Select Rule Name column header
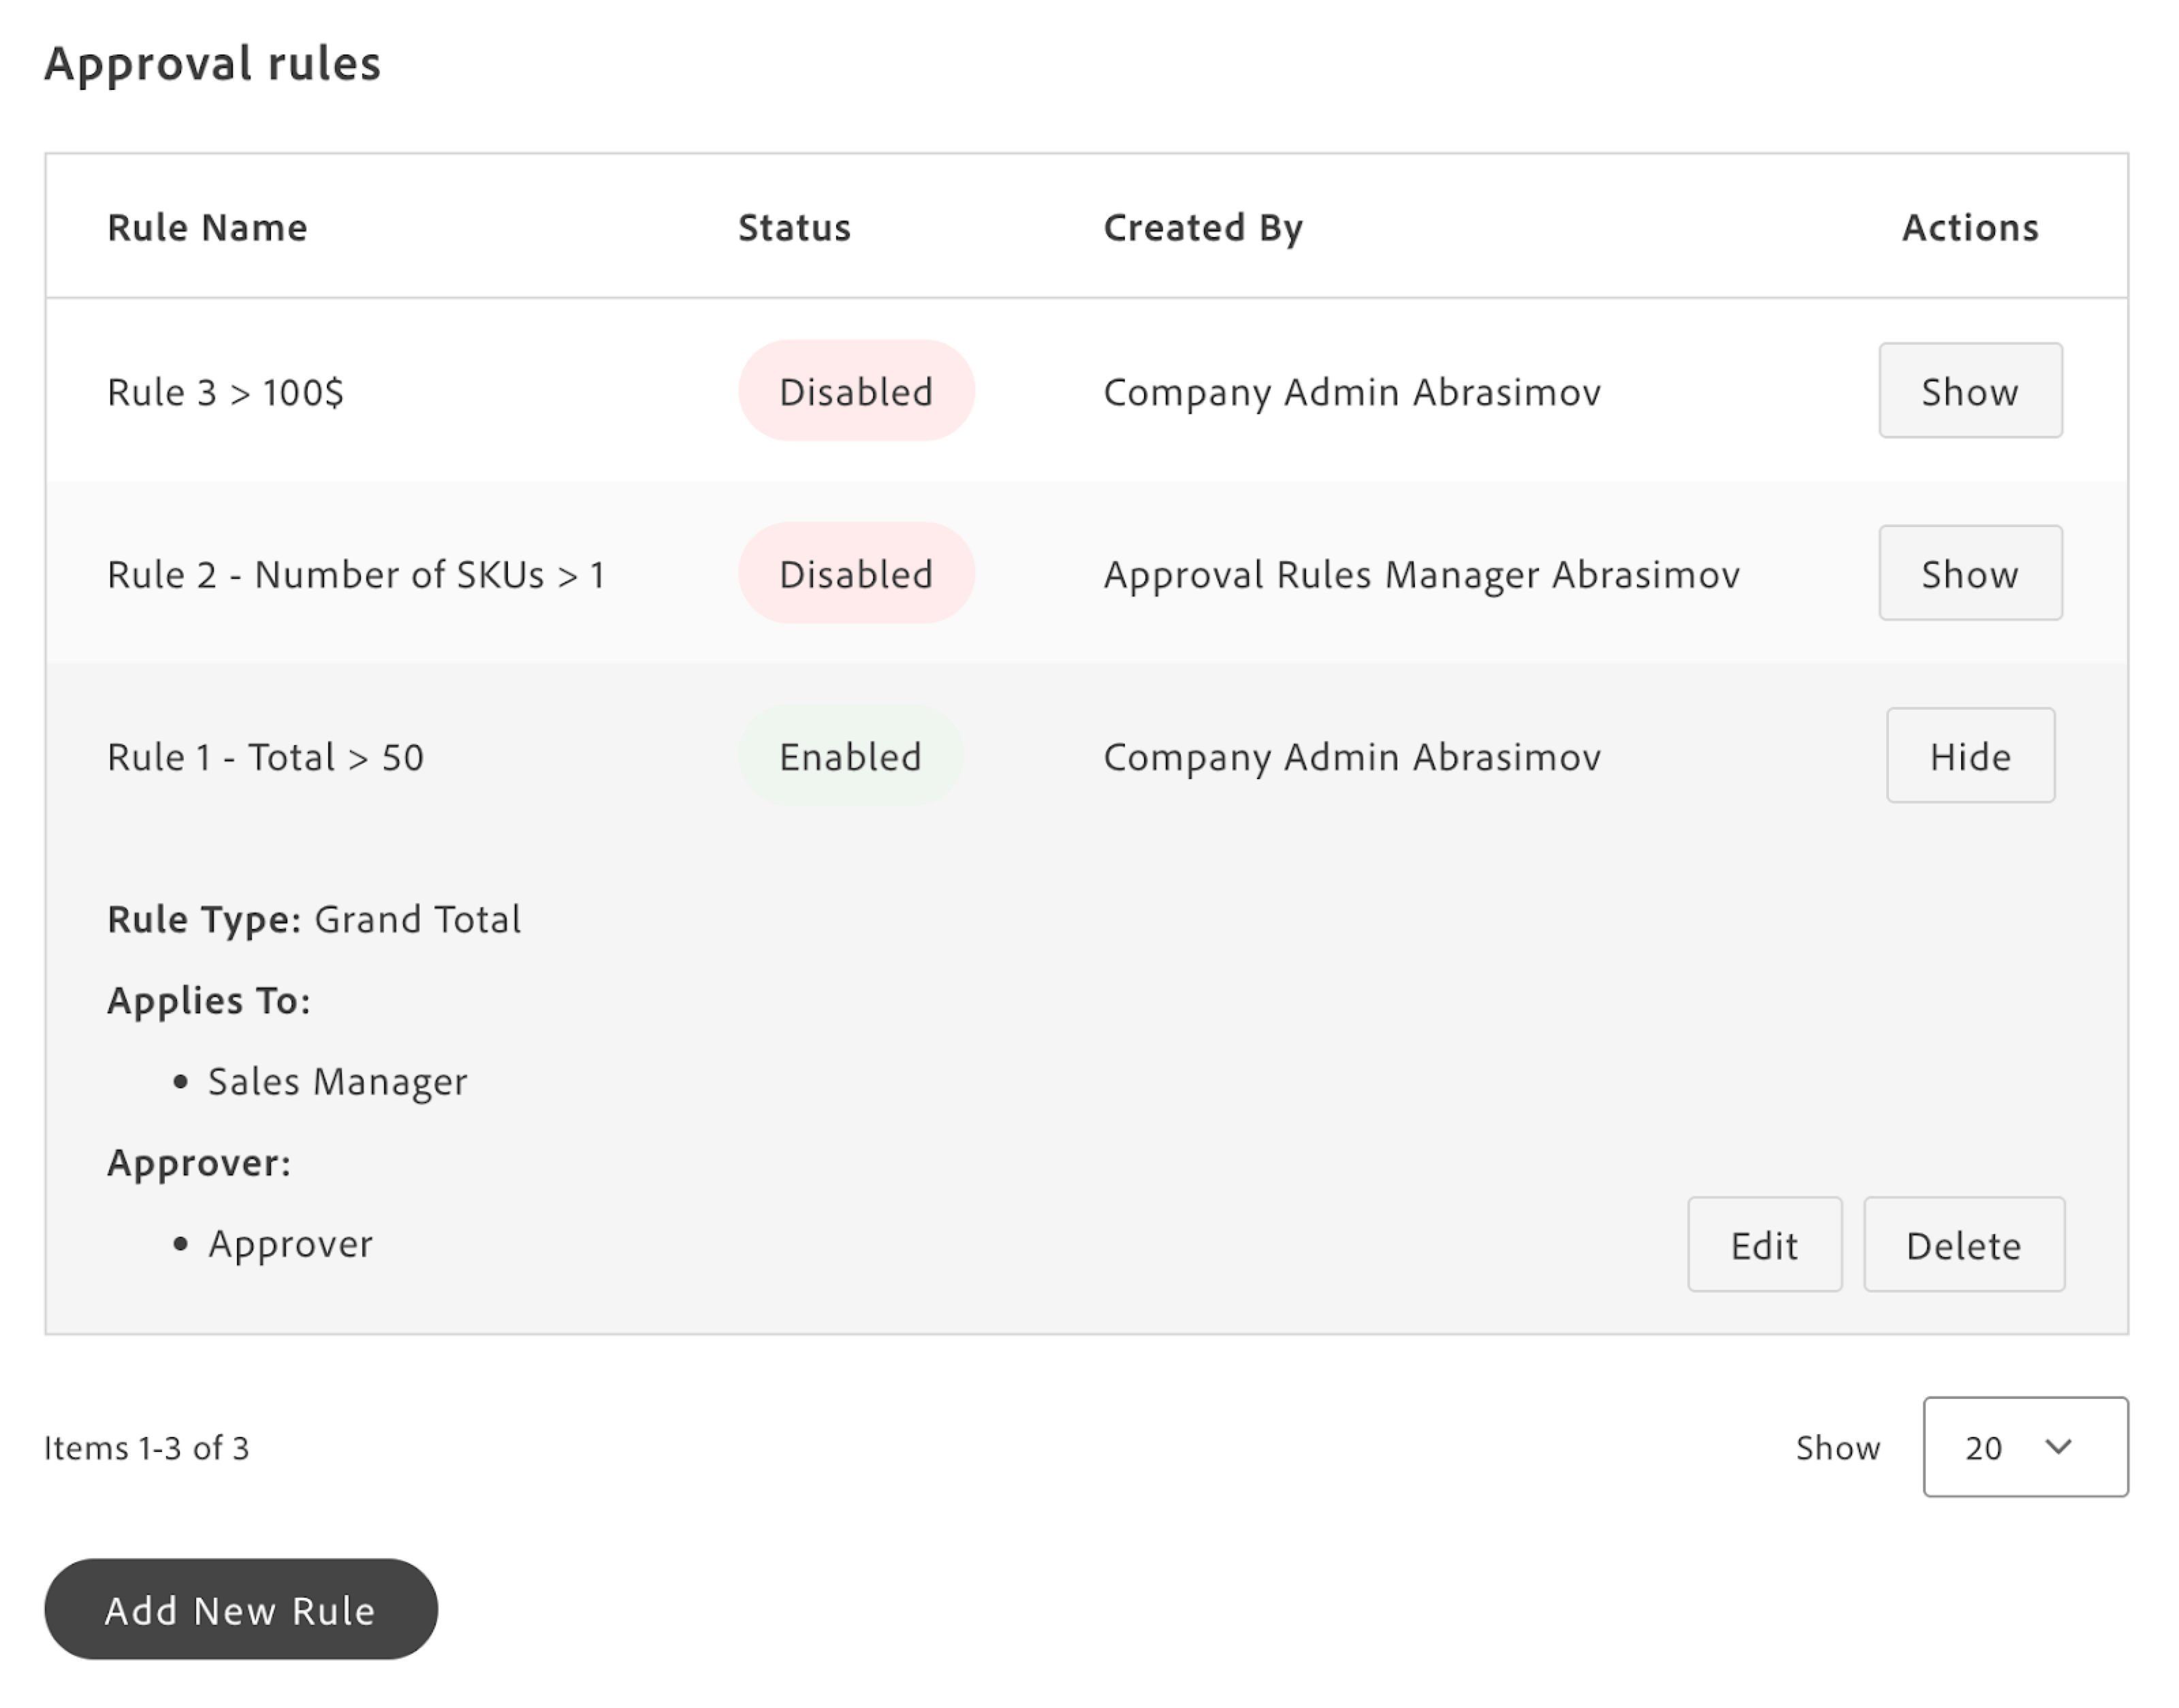Viewport: 2179px width, 1708px height. coord(207,228)
